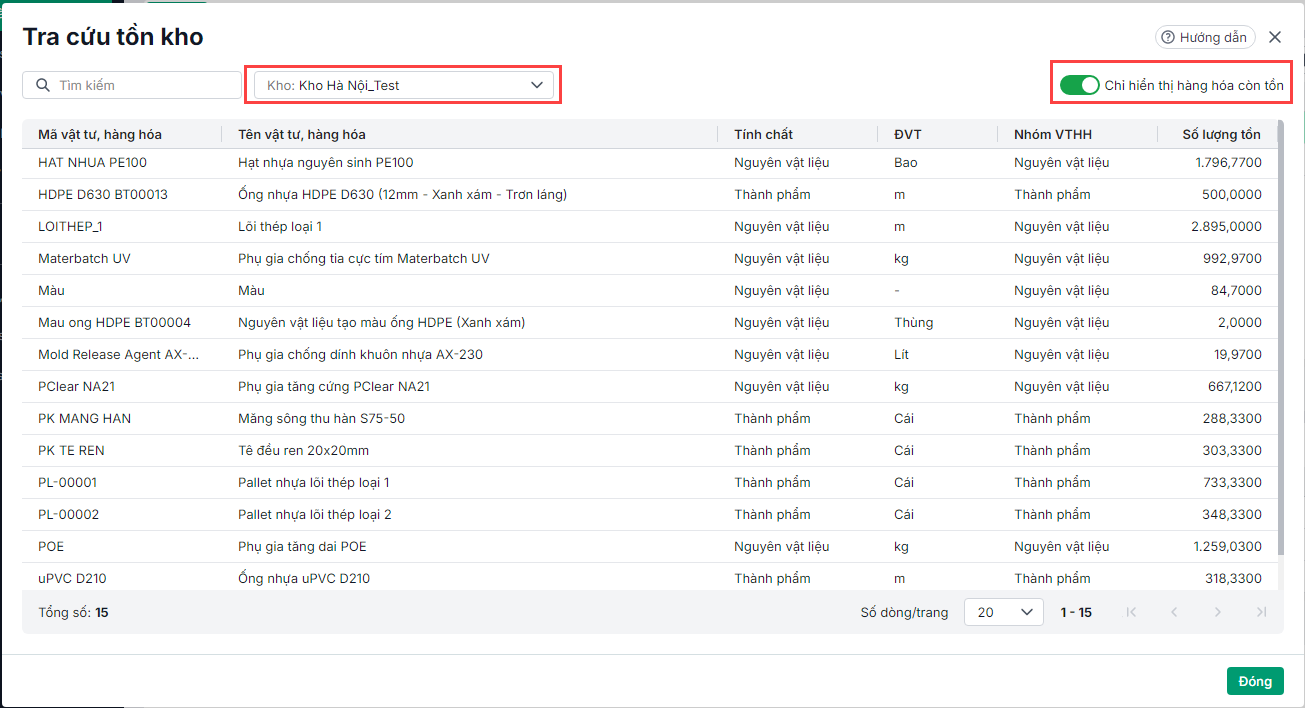
Task: Click the table vertical scrollbar
Action: point(1280,340)
